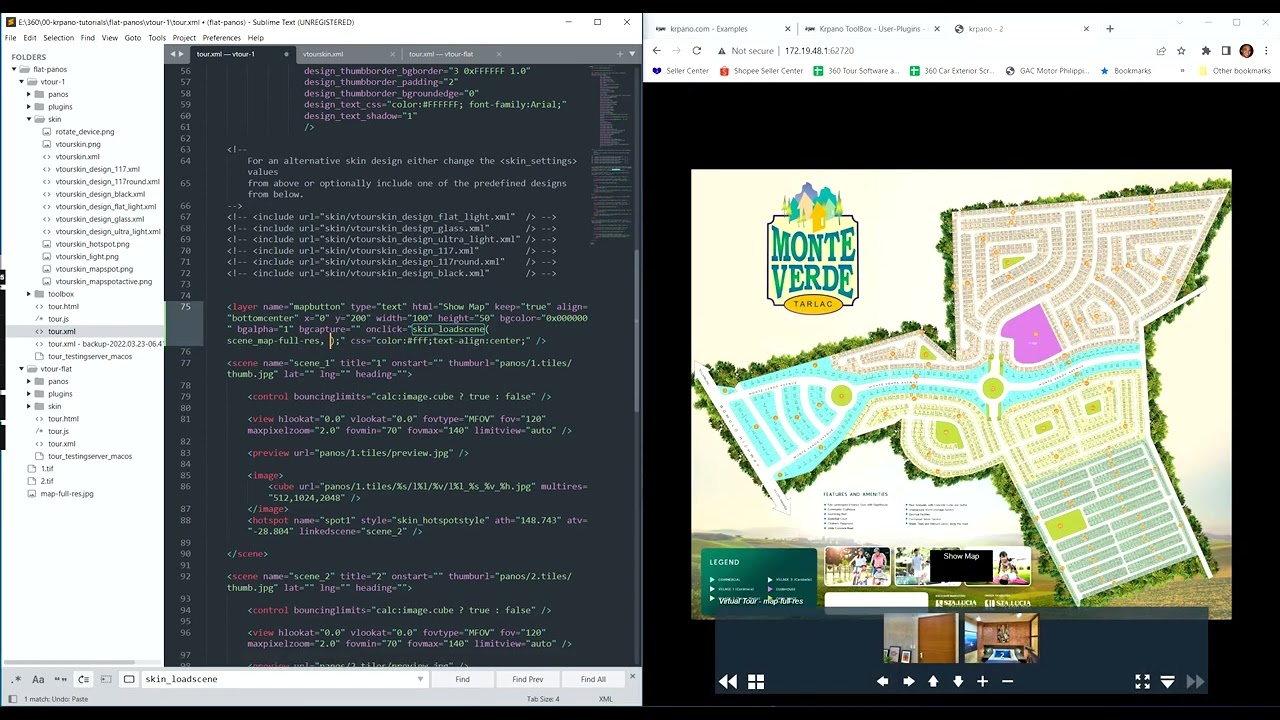Screen dimensions: 1280x720
Task: Click the Show Map button in krpano viewer
Action: (961, 565)
